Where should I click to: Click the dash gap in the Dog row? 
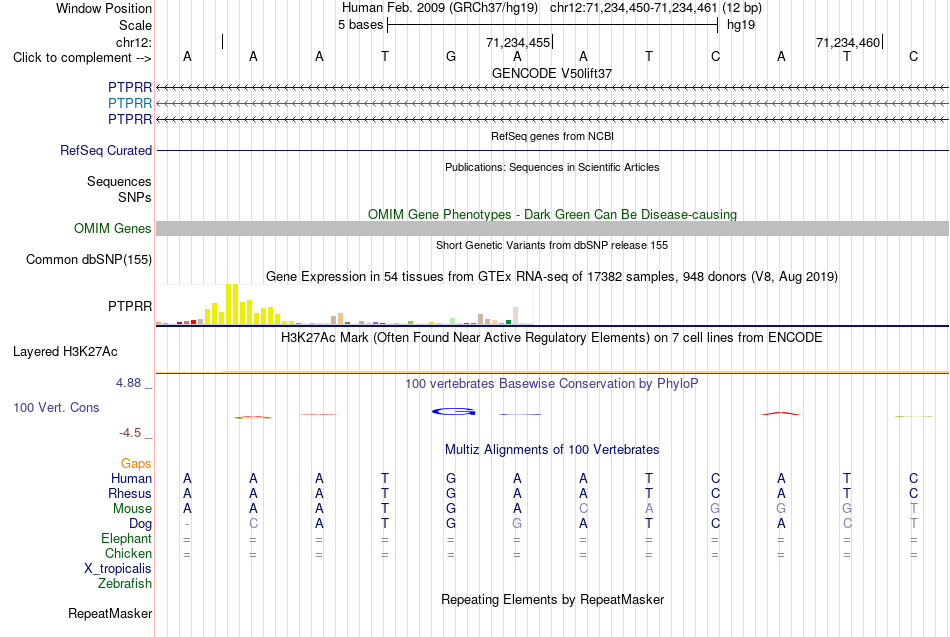click(187, 524)
